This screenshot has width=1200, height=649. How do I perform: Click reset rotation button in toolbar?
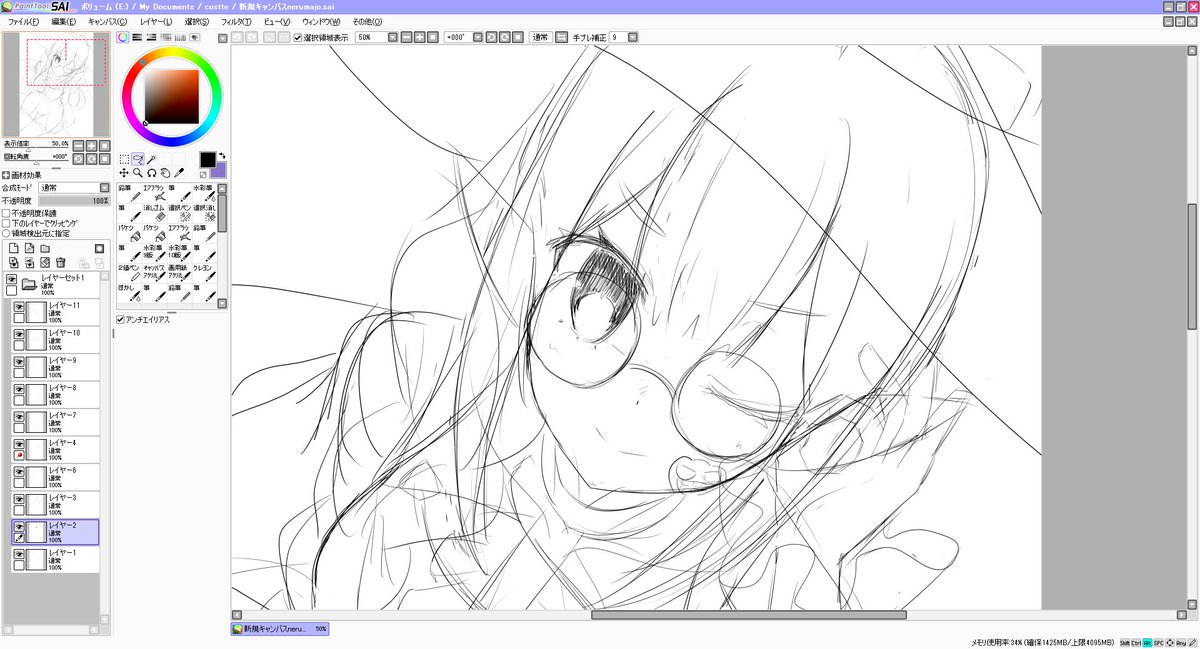point(518,37)
